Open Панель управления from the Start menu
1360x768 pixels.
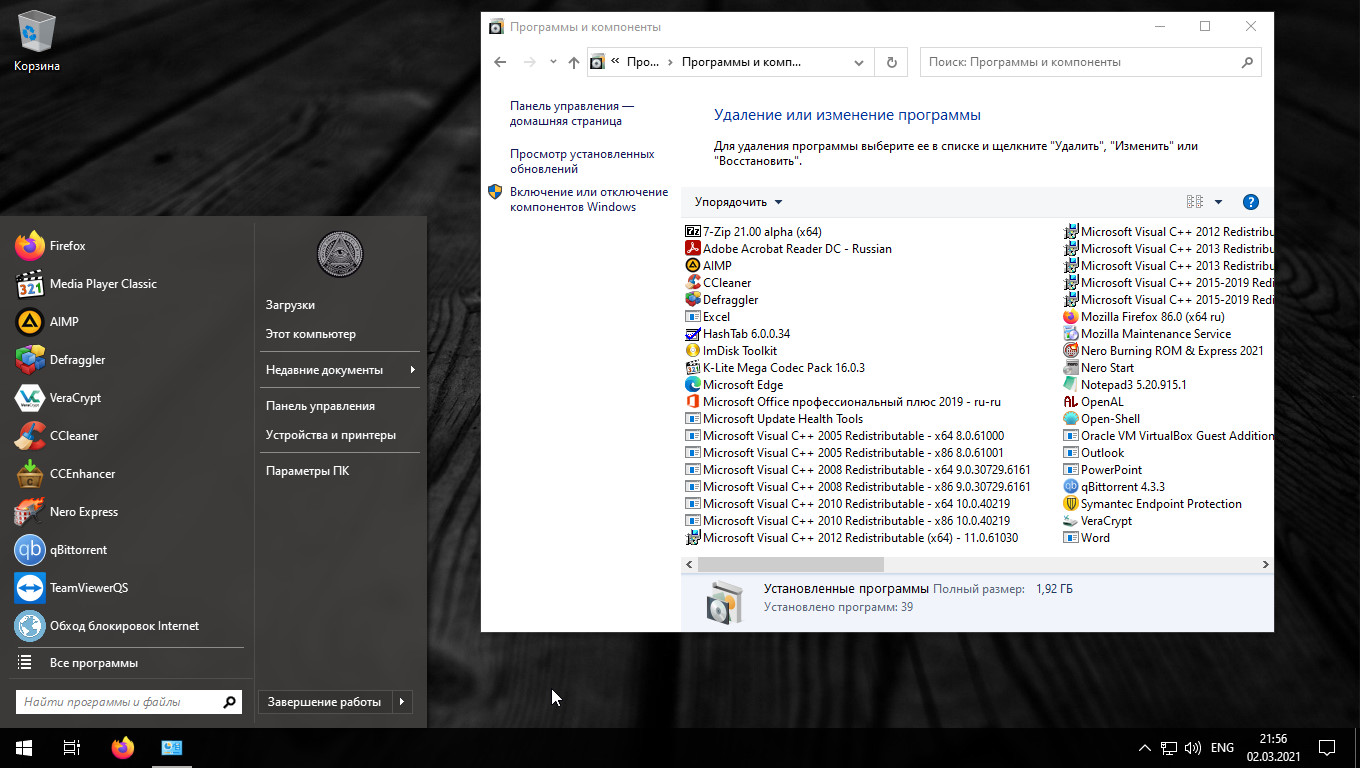(320, 406)
